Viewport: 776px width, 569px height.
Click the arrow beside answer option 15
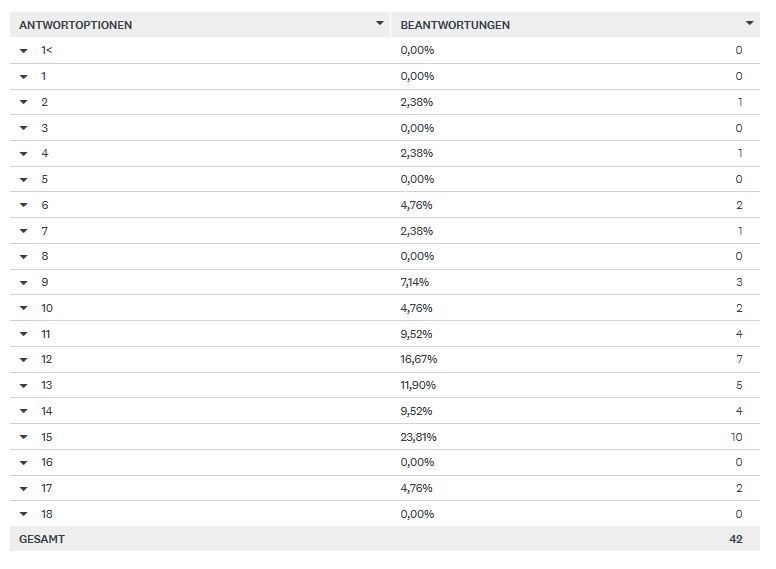(23, 437)
